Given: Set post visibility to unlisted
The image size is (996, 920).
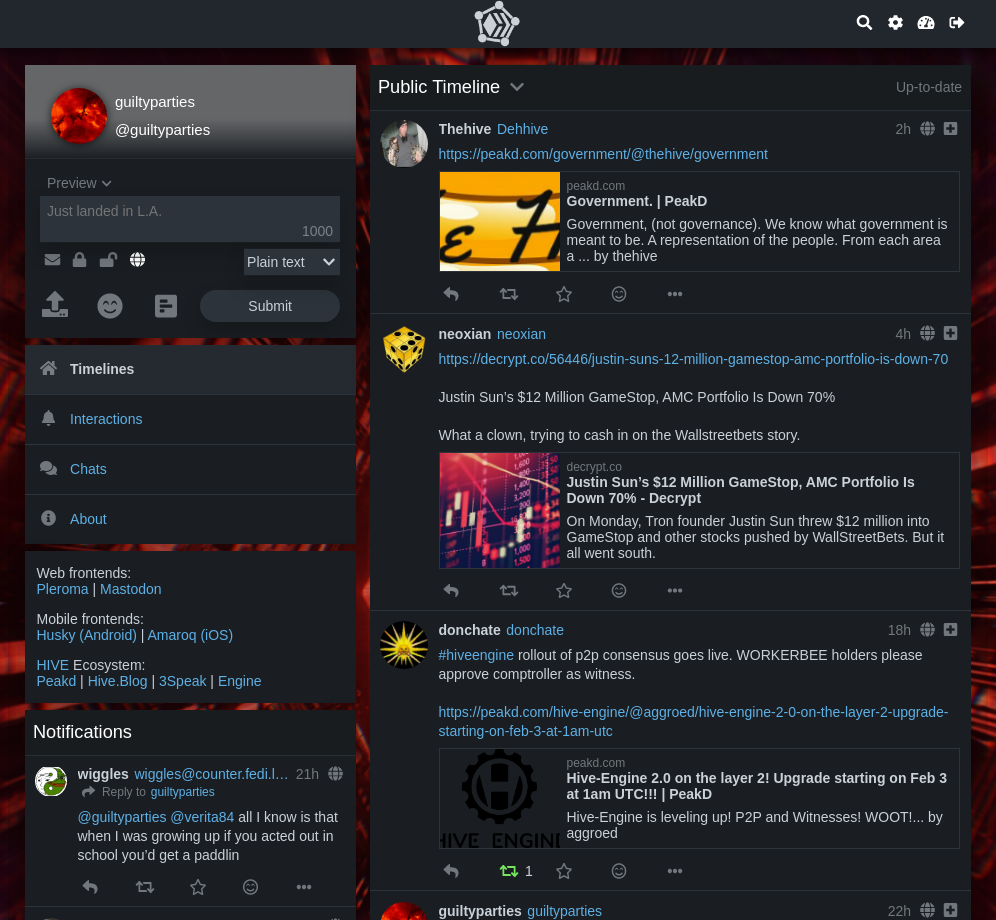Looking at the screenshot, I should coord(108,260).
